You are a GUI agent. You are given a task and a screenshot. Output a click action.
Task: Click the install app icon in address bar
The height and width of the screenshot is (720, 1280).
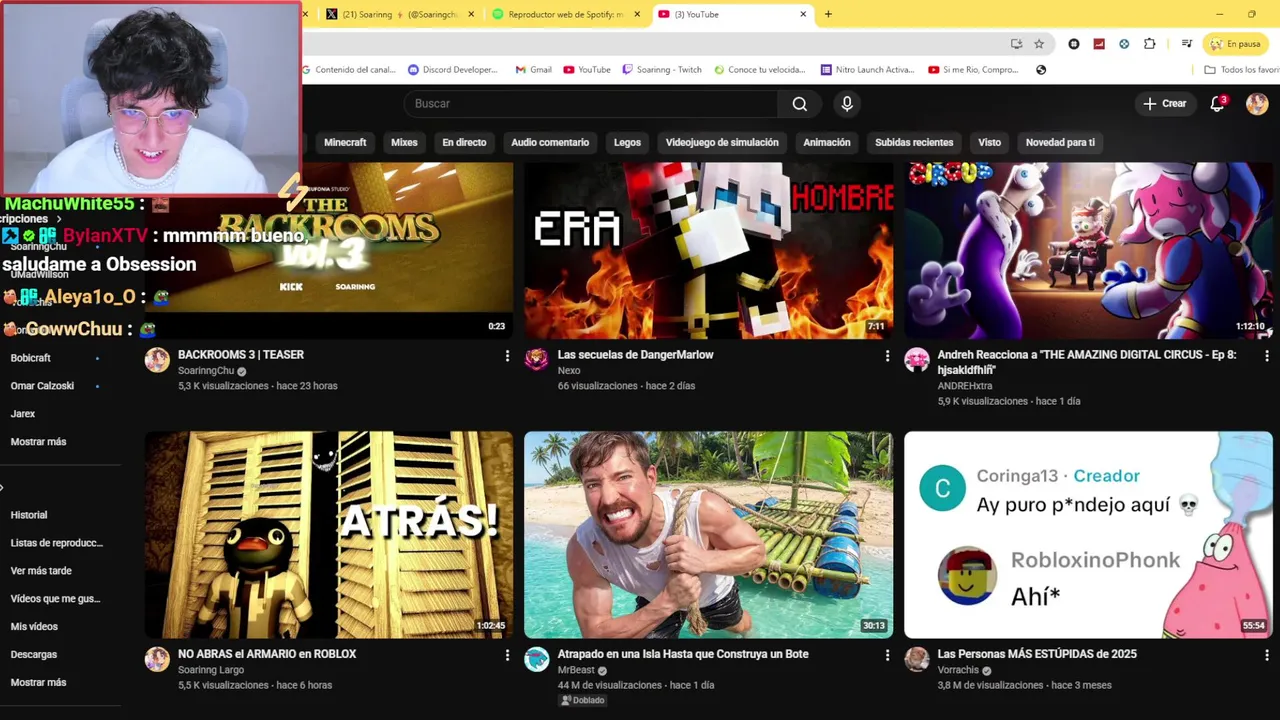1016,44
